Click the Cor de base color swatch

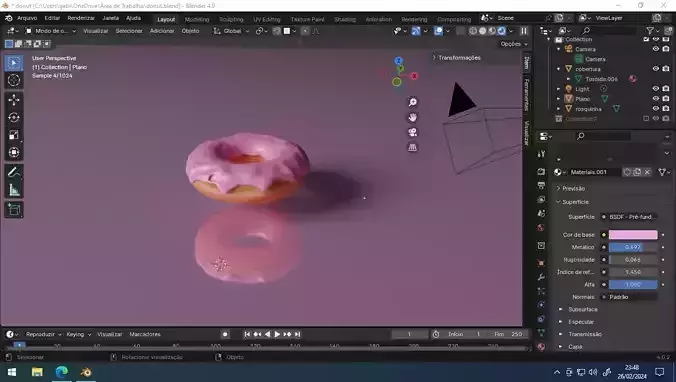pyautogui.click(x=633, y=235)
